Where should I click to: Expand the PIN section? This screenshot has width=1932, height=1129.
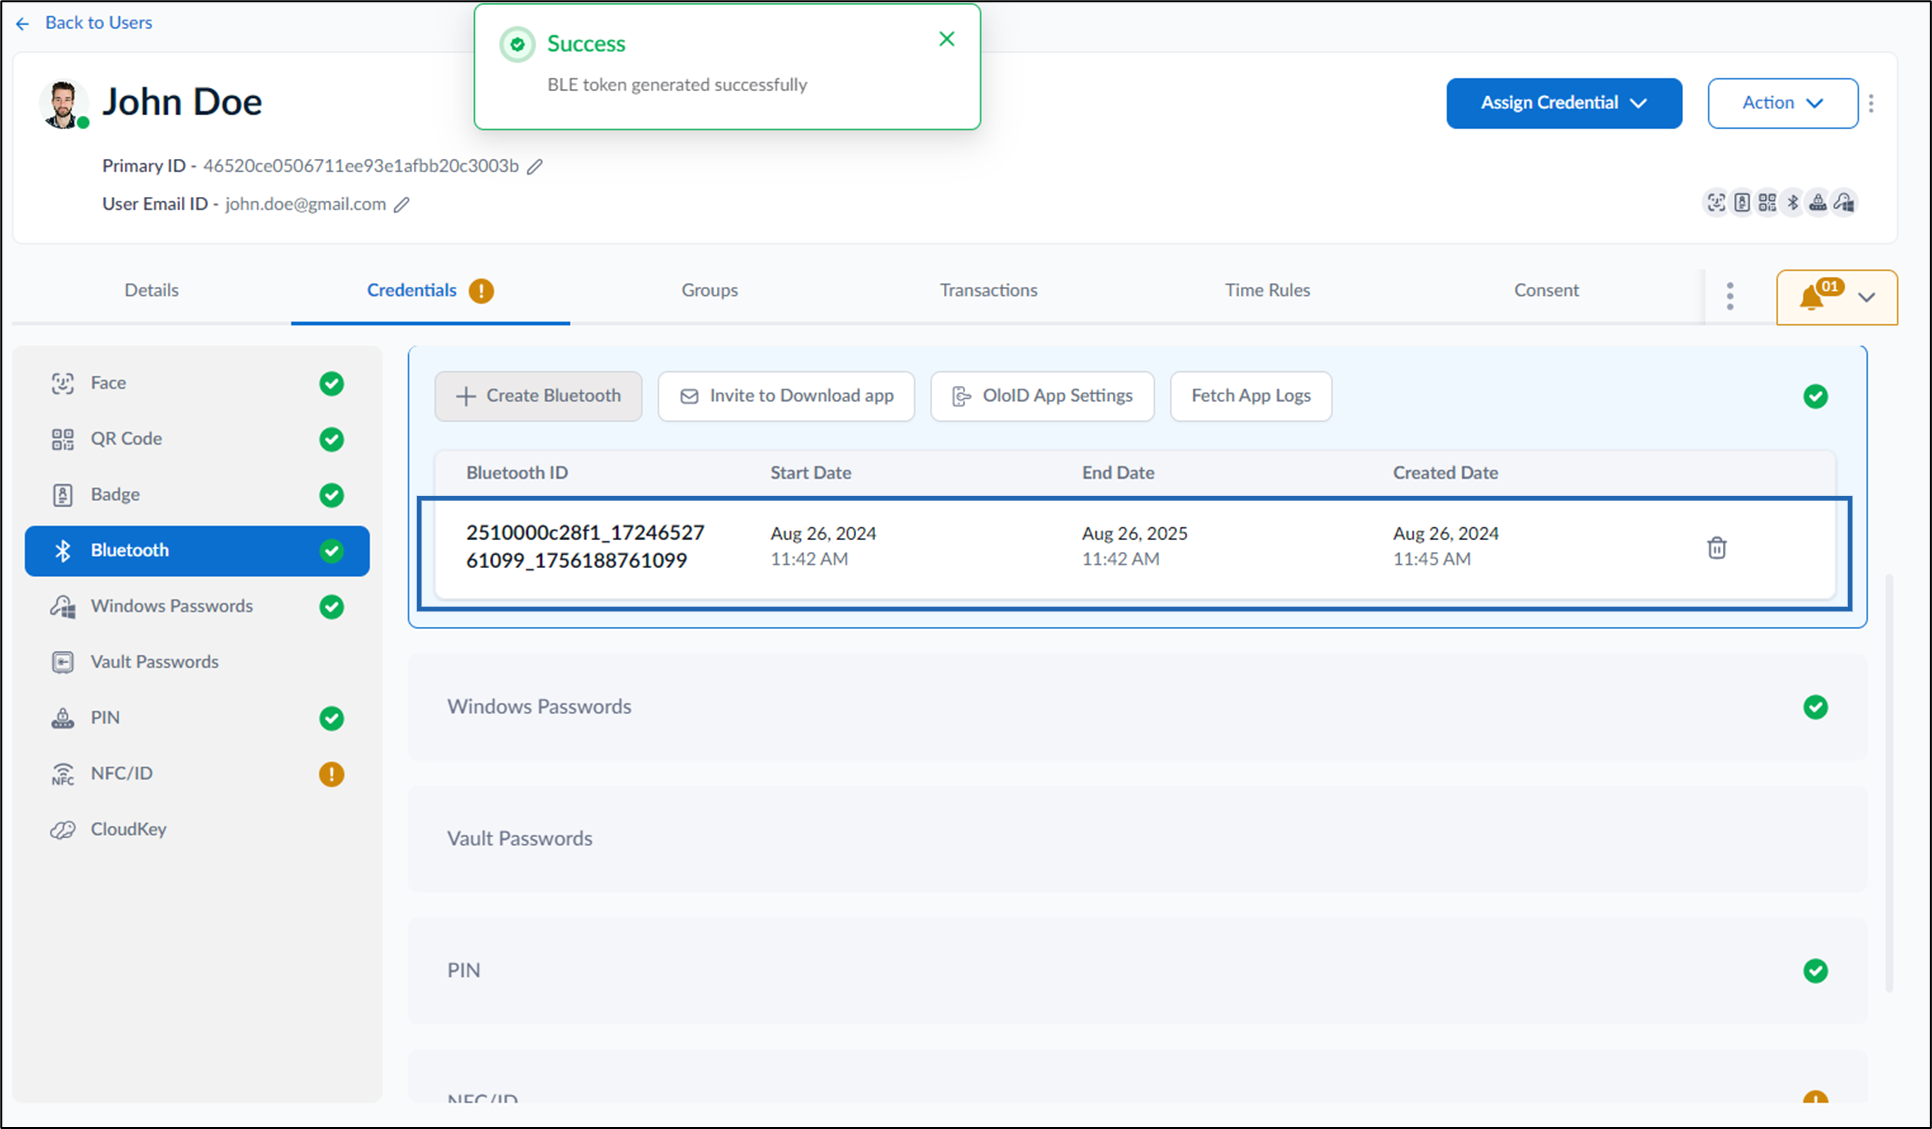coord(1137,971)
